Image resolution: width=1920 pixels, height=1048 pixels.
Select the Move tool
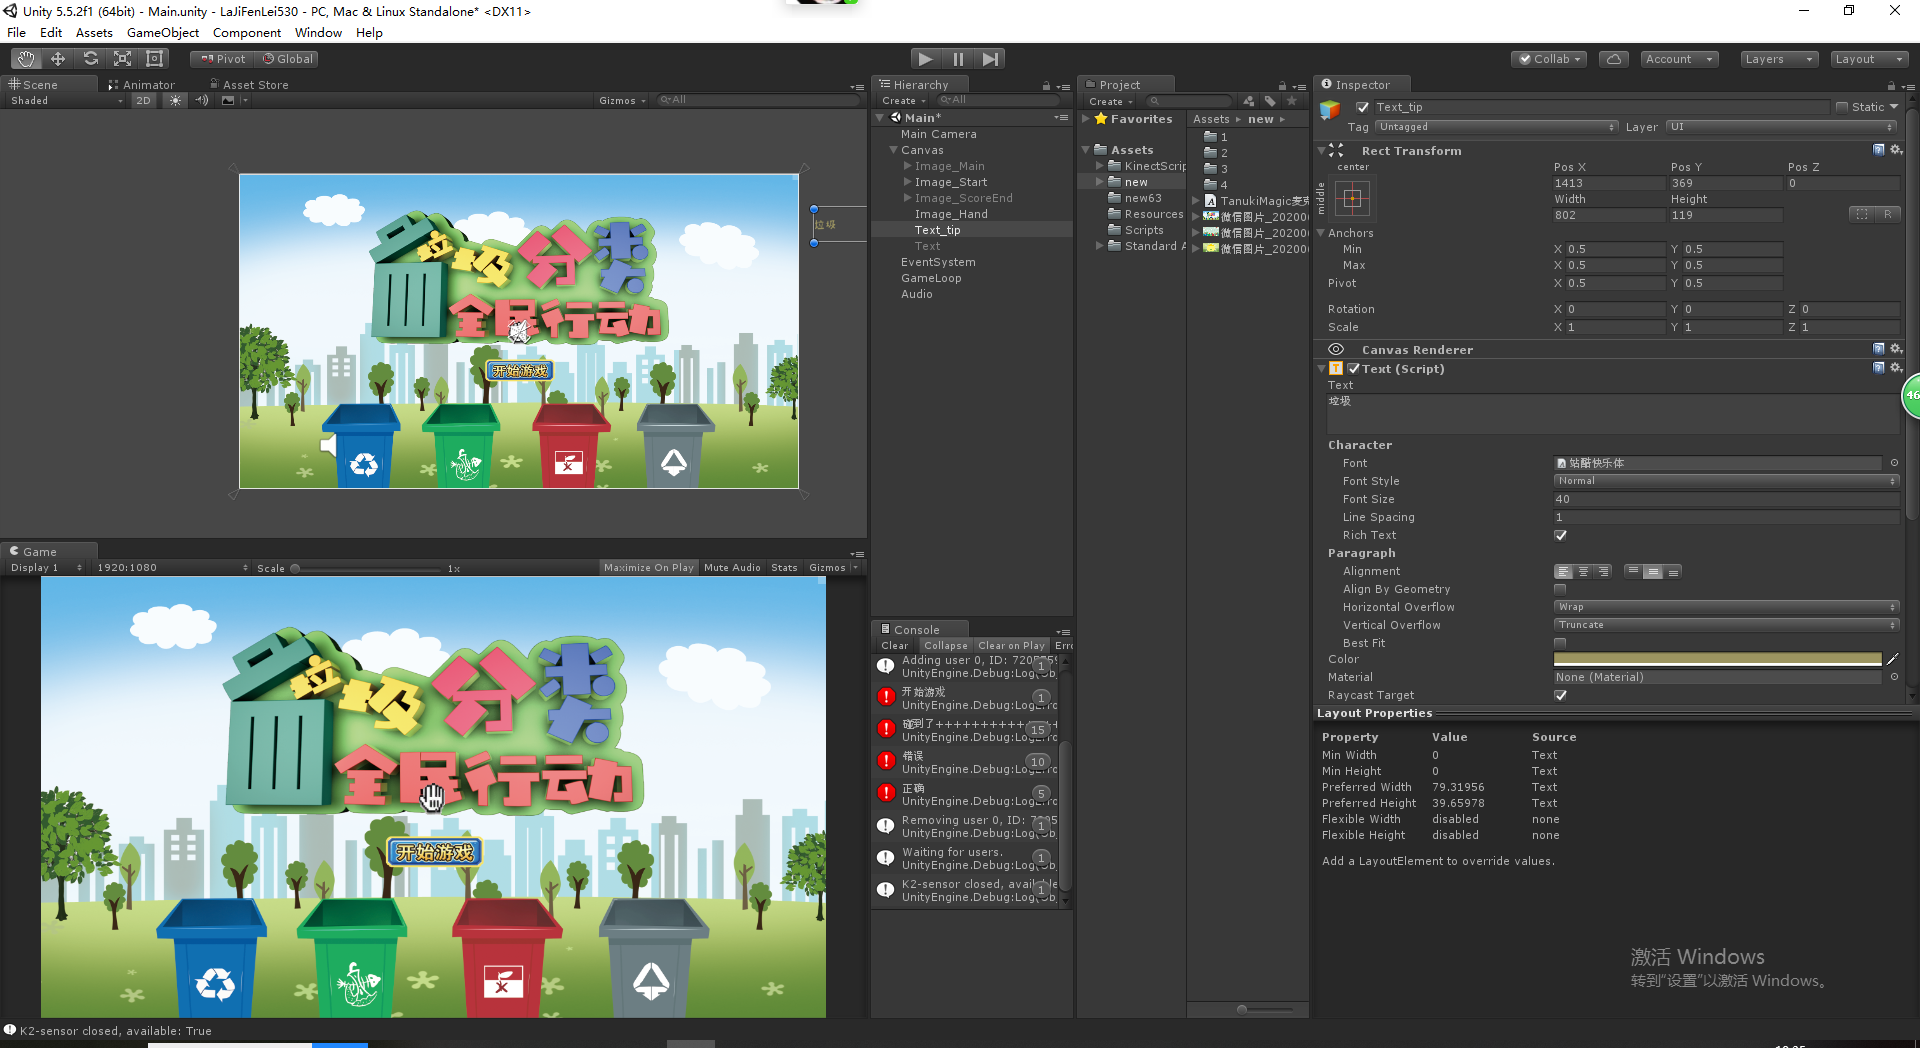pos(58,59)
